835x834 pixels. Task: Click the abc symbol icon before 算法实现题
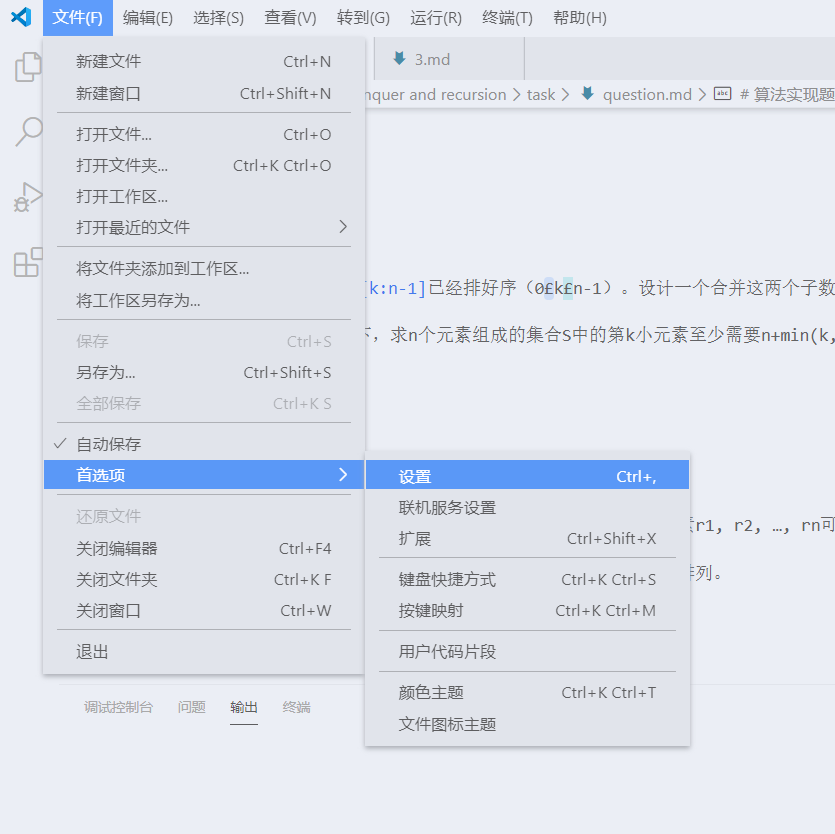click(x=724, y=94)
